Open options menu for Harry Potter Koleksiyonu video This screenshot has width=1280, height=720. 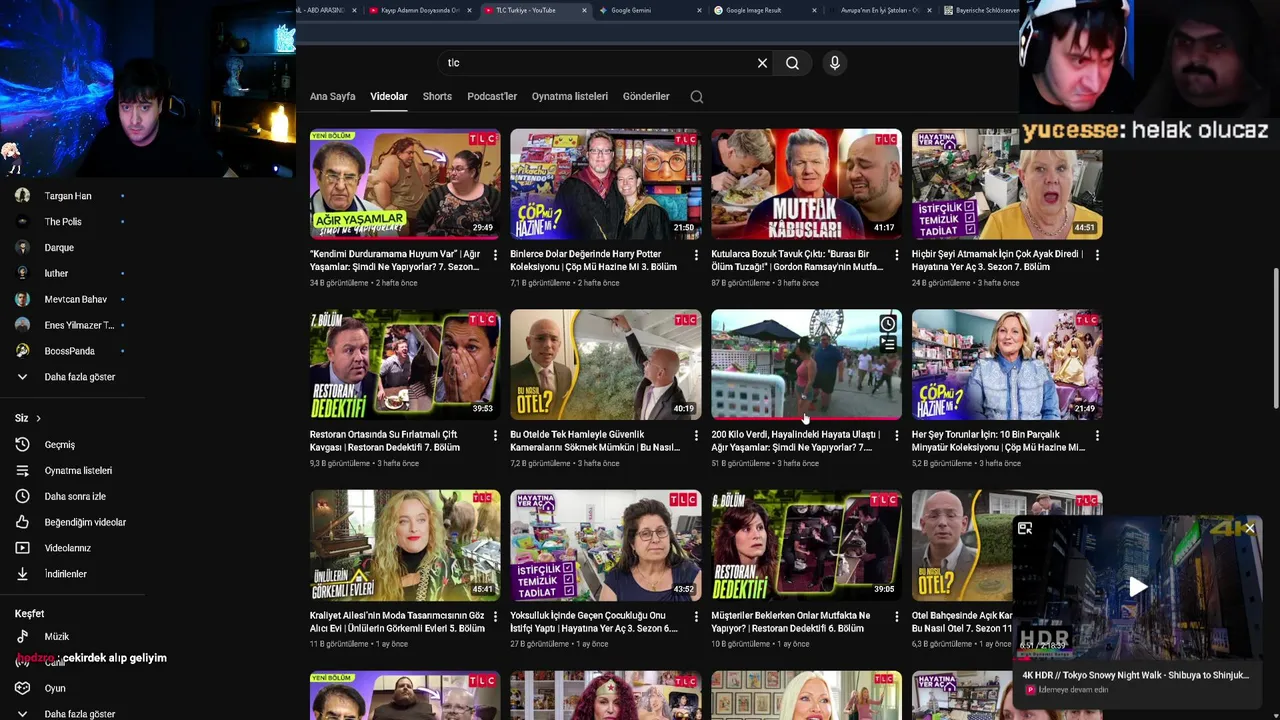pyautogui.click(x=696, y=255)
